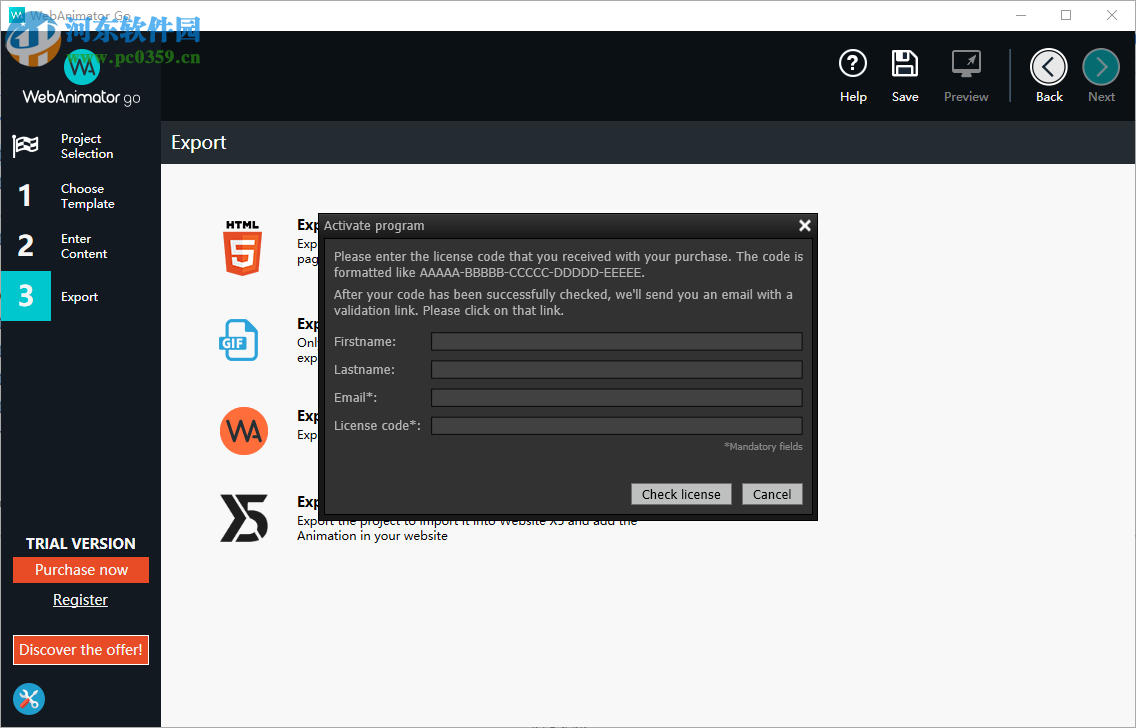1136x728 pixels.
Task: Focus the License code input field
Action: click(x=616, y=426)
